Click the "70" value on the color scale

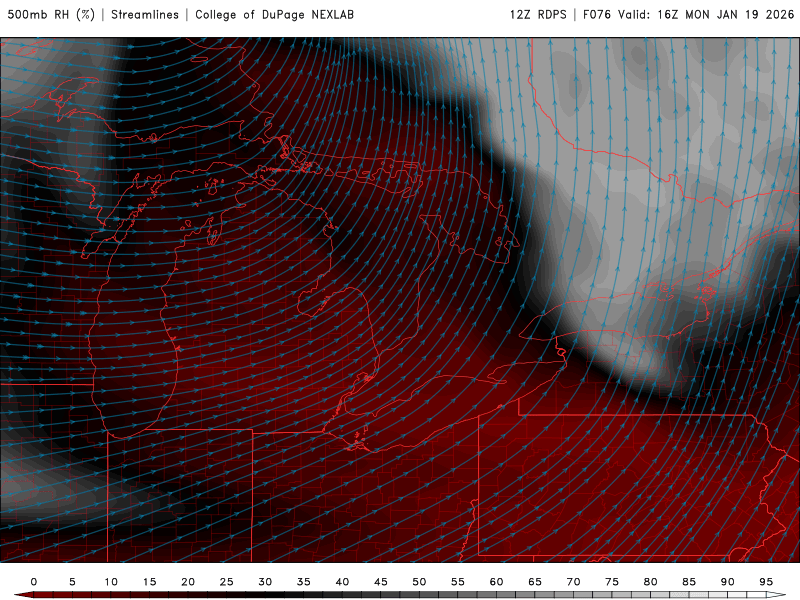pos(573,582)
